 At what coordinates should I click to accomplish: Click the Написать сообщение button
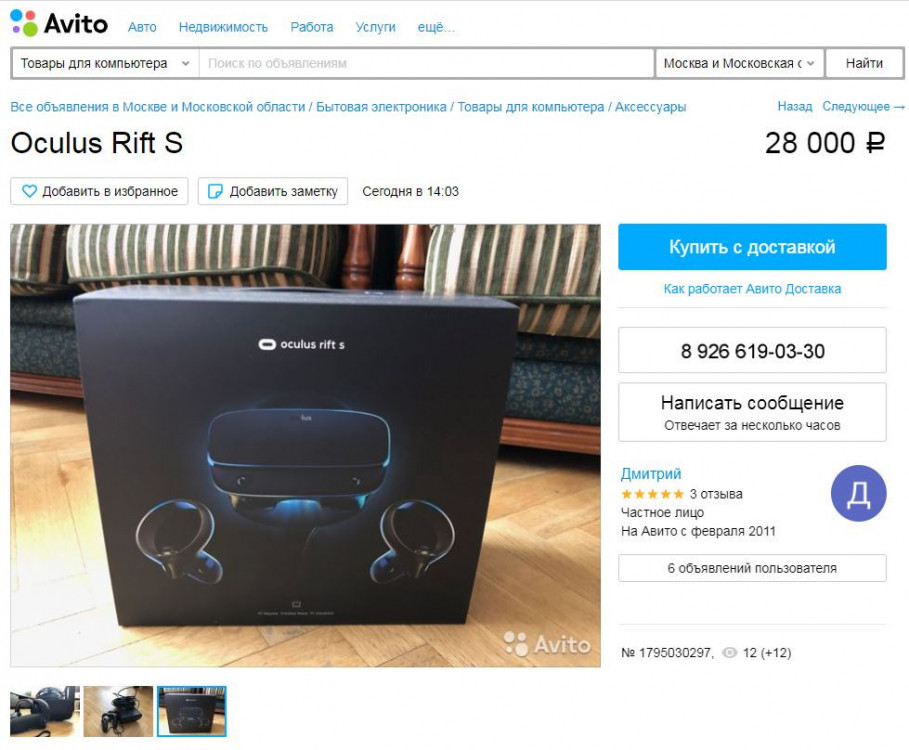[x=752, y=412]
